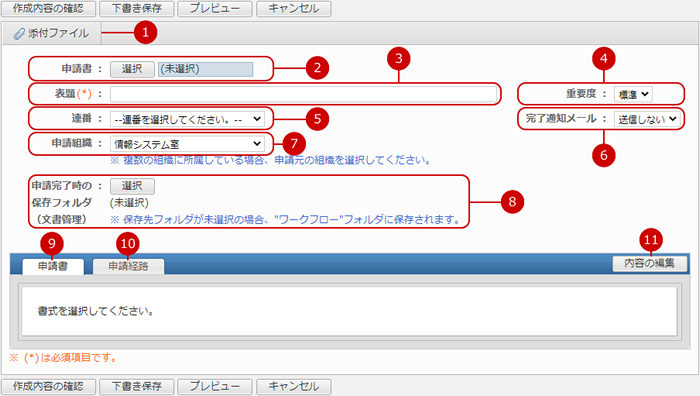Click the 書式を選択してください text
Viewport: 700px width, 396px height.
96,311
